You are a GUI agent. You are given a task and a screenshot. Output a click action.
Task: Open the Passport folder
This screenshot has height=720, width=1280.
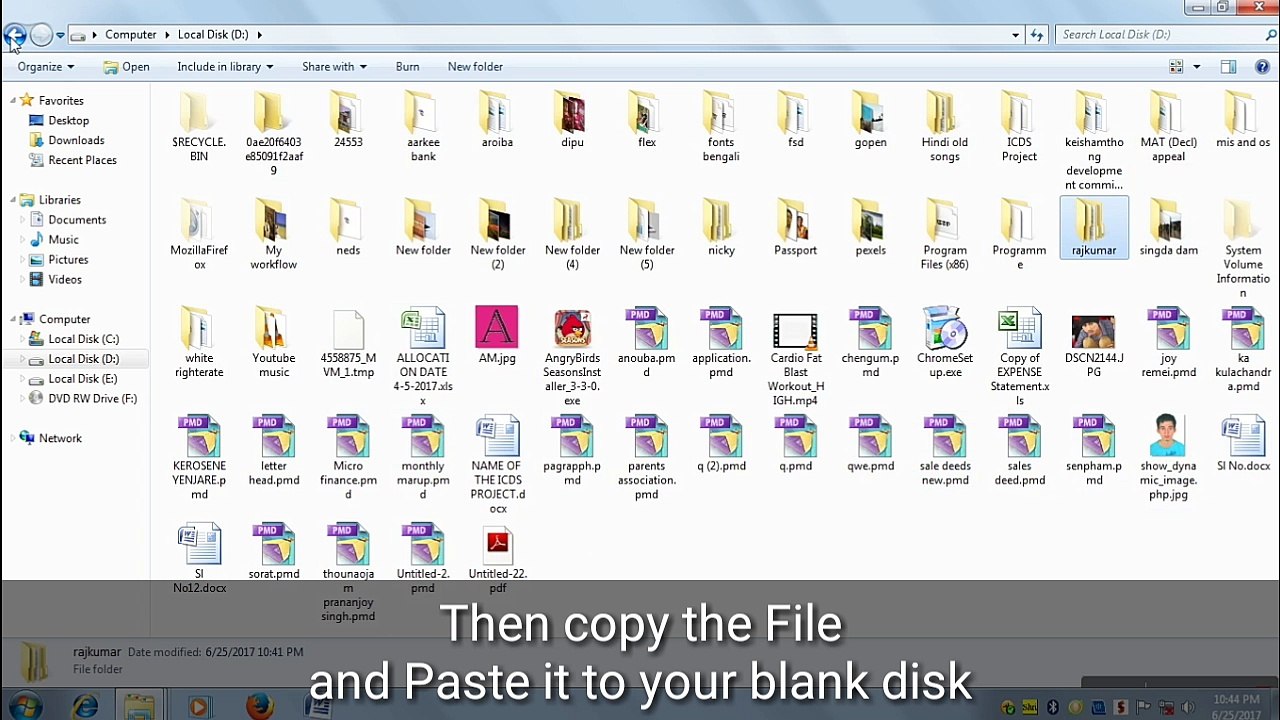(x=795, y=228)
